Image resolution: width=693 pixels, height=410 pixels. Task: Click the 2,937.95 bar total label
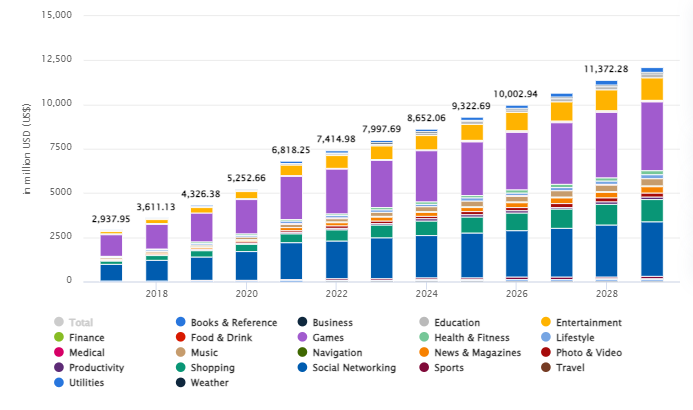111,219
